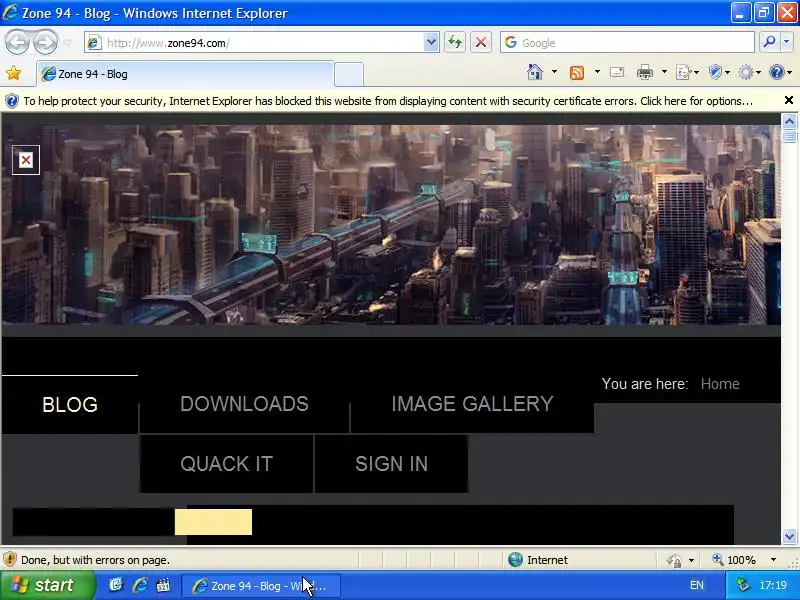The image size is (800, 600).
Task: Select the Zone 94 - Blog tab
Action: [x=186, y=74]
